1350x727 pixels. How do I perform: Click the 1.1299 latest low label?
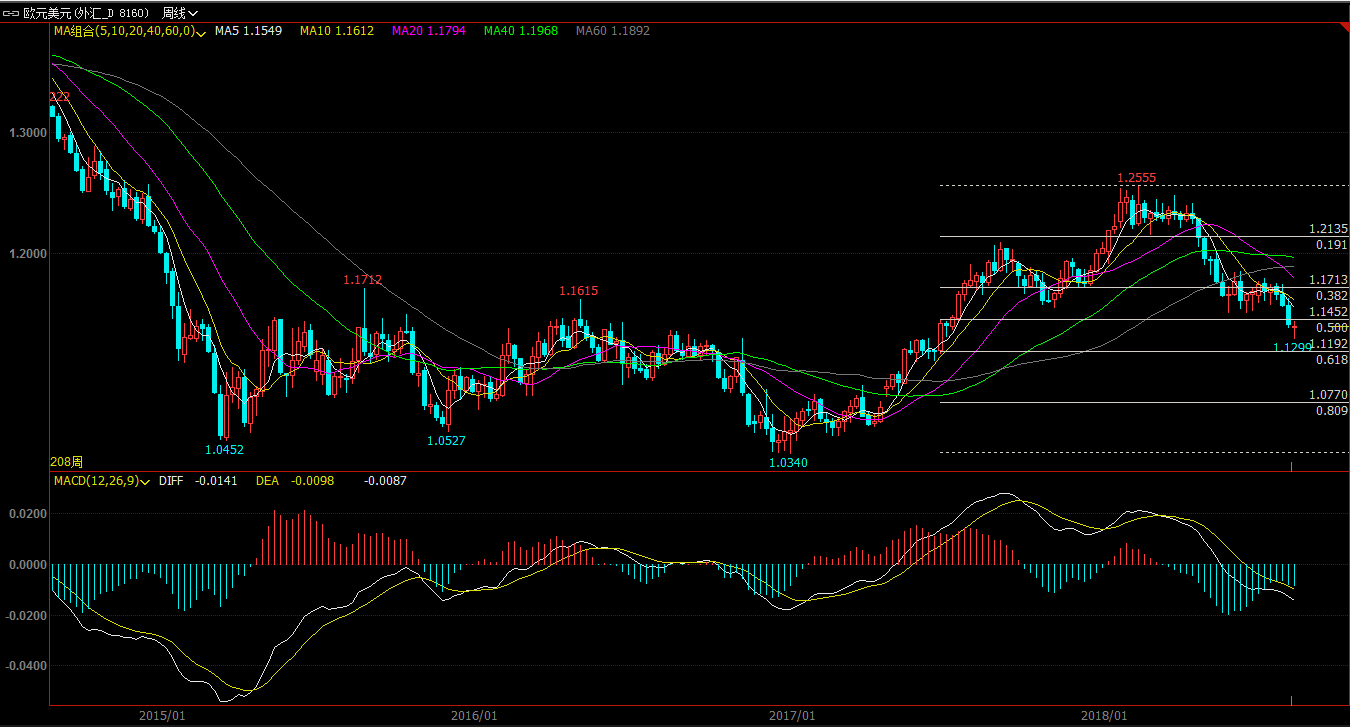(x=1292, y=347)
